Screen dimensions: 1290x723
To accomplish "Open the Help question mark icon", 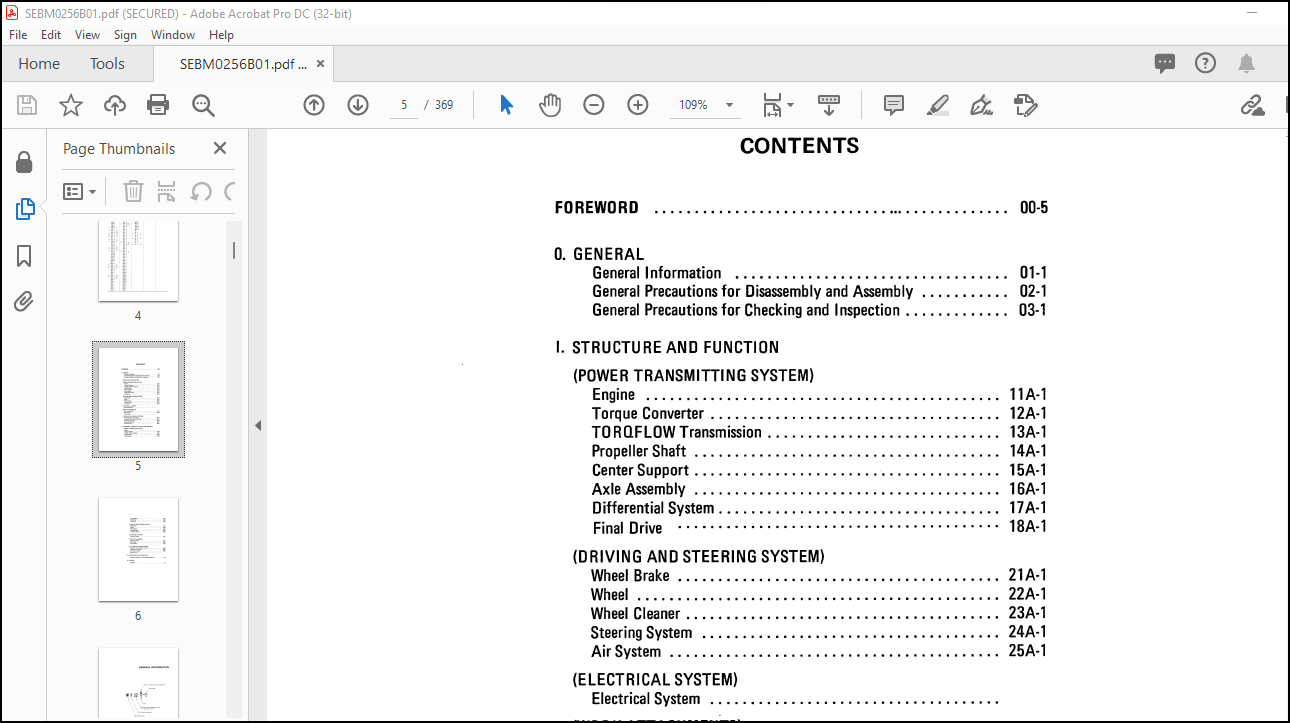I will 1206,63.
